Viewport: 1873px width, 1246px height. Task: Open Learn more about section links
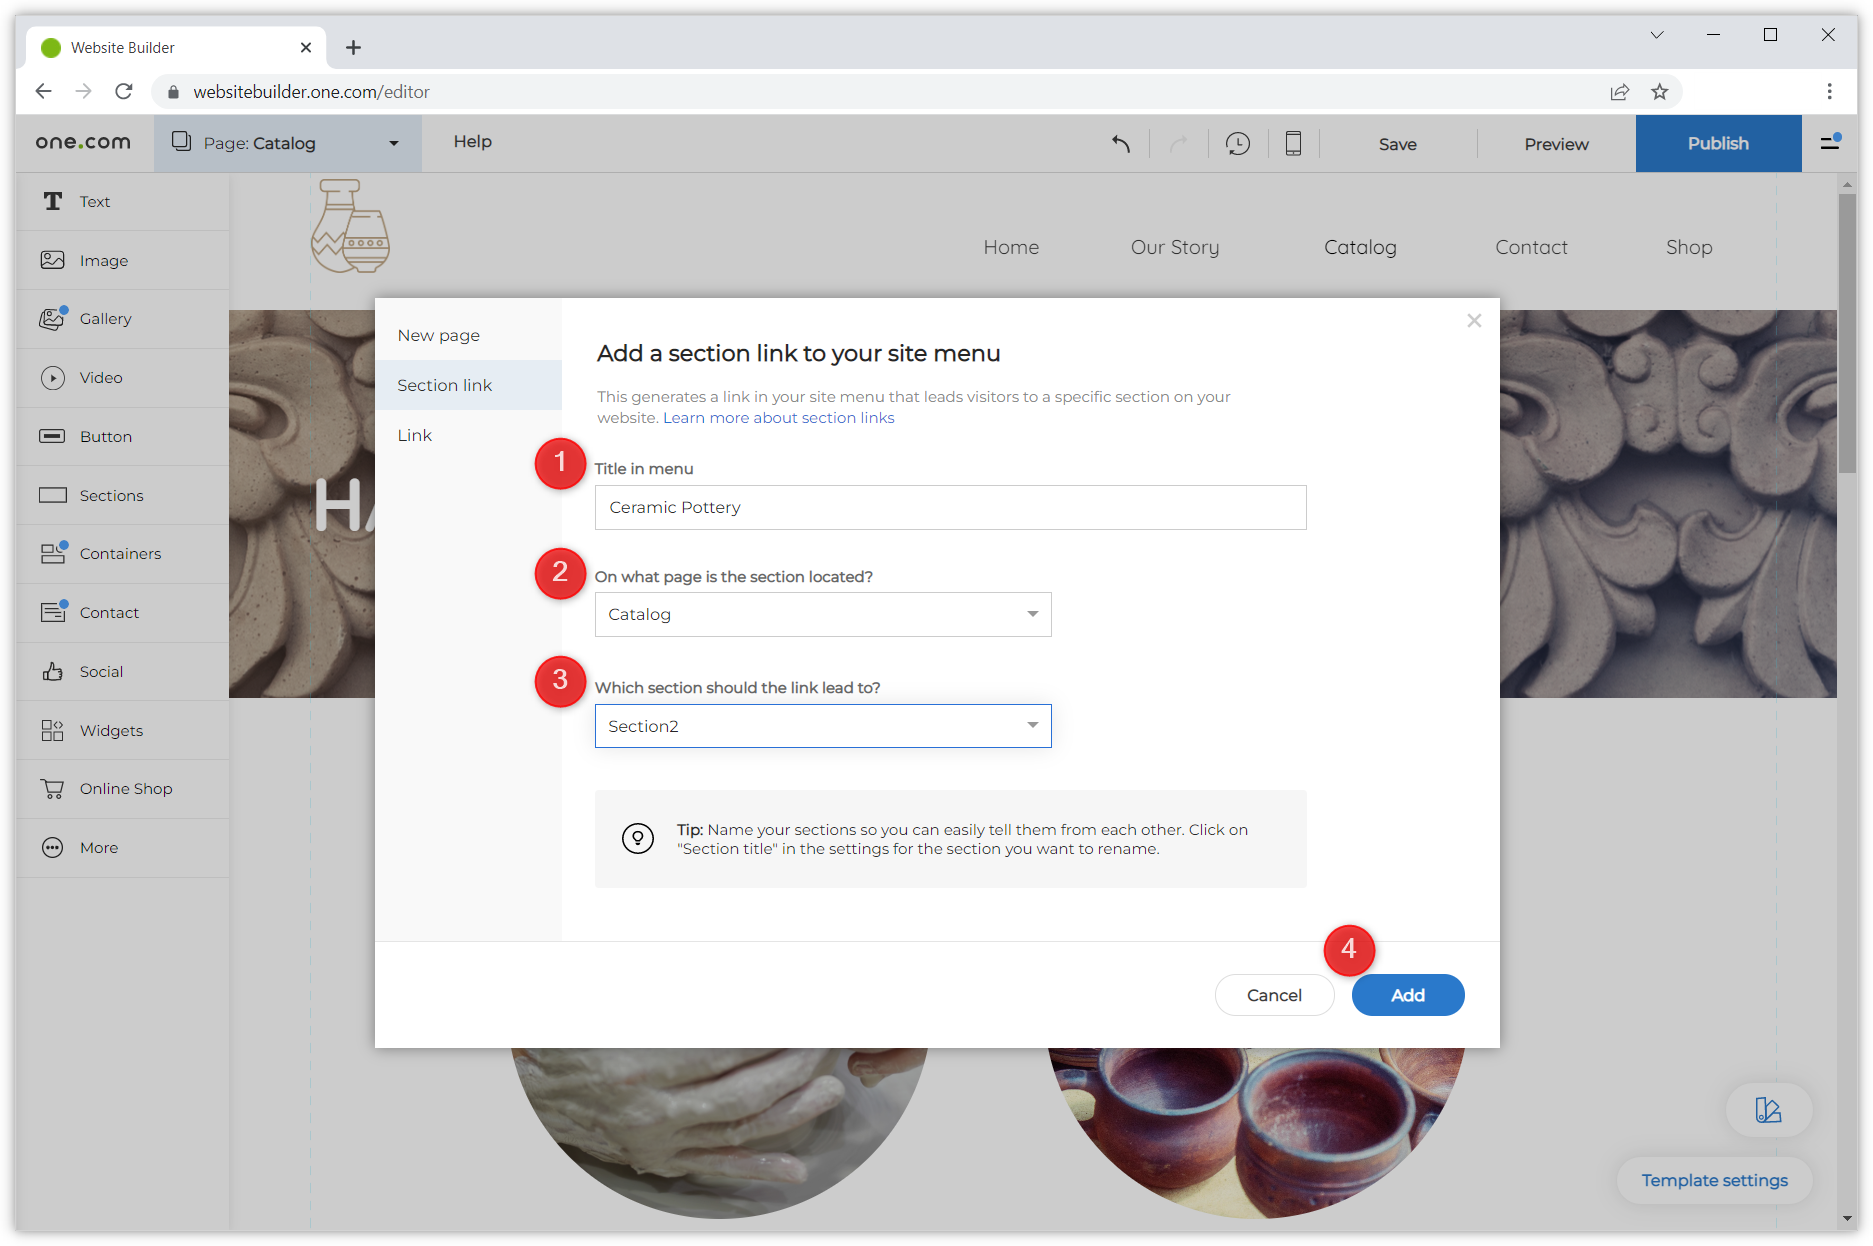pyautogui.click(x=778, y=418)
